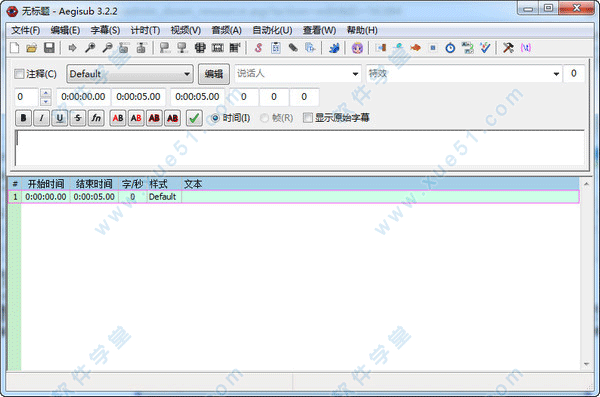Click the Jump To arrow icon

(72, 48)
